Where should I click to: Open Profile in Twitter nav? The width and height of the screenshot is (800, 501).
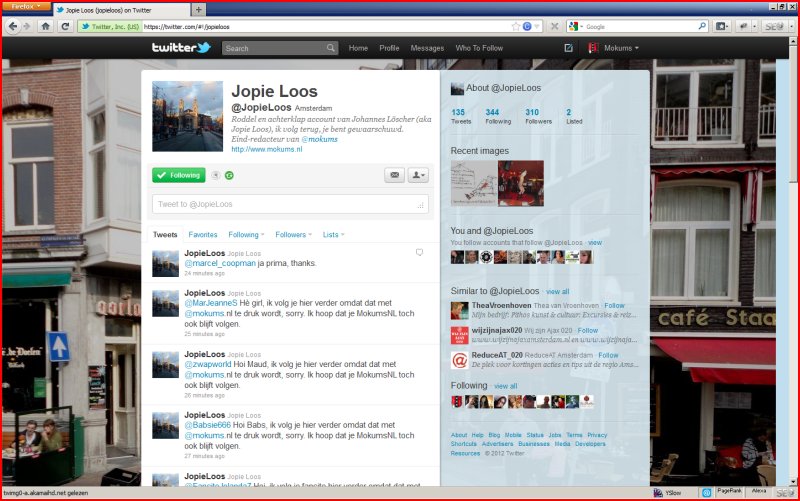[x=389, y=48]
